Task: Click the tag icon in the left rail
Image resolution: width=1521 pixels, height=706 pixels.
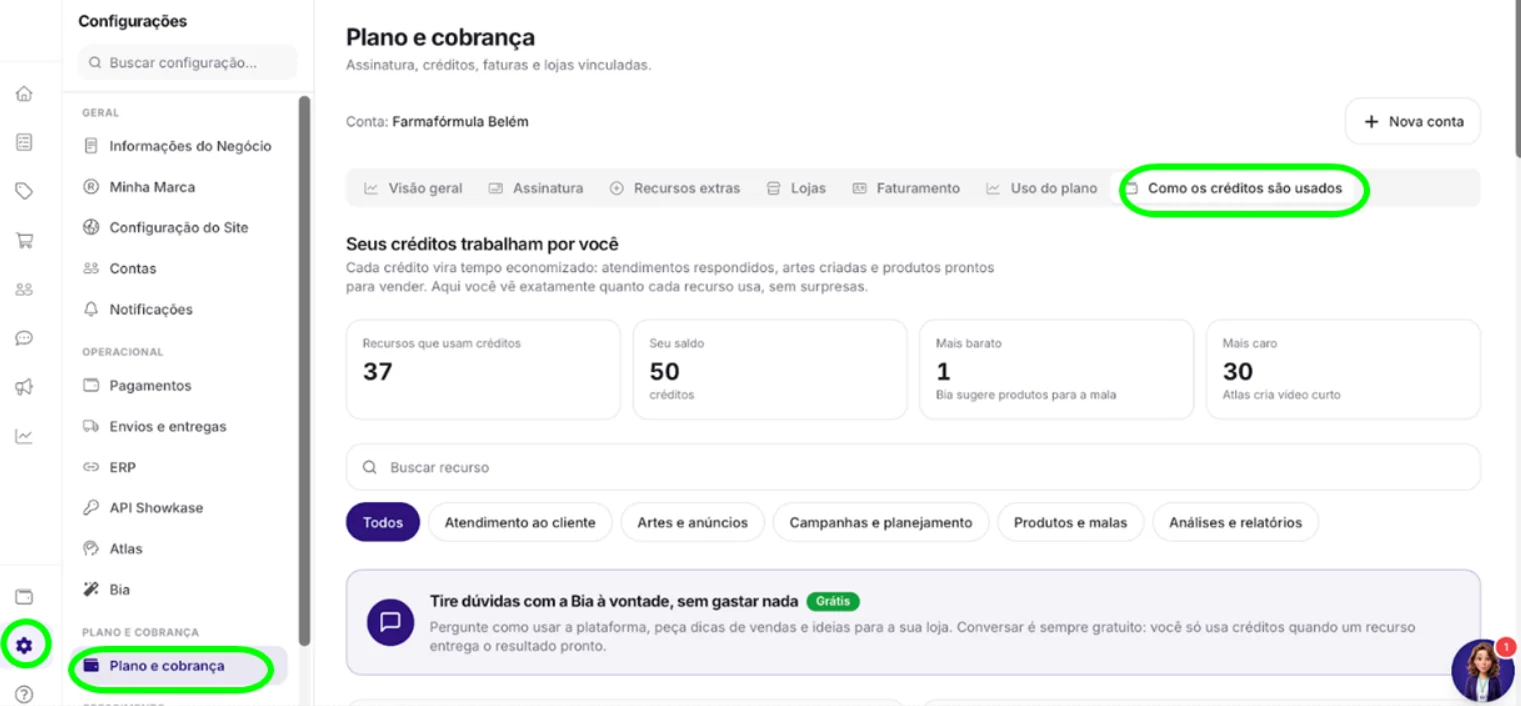Action: pyautogui.click(x=24, y=191)
